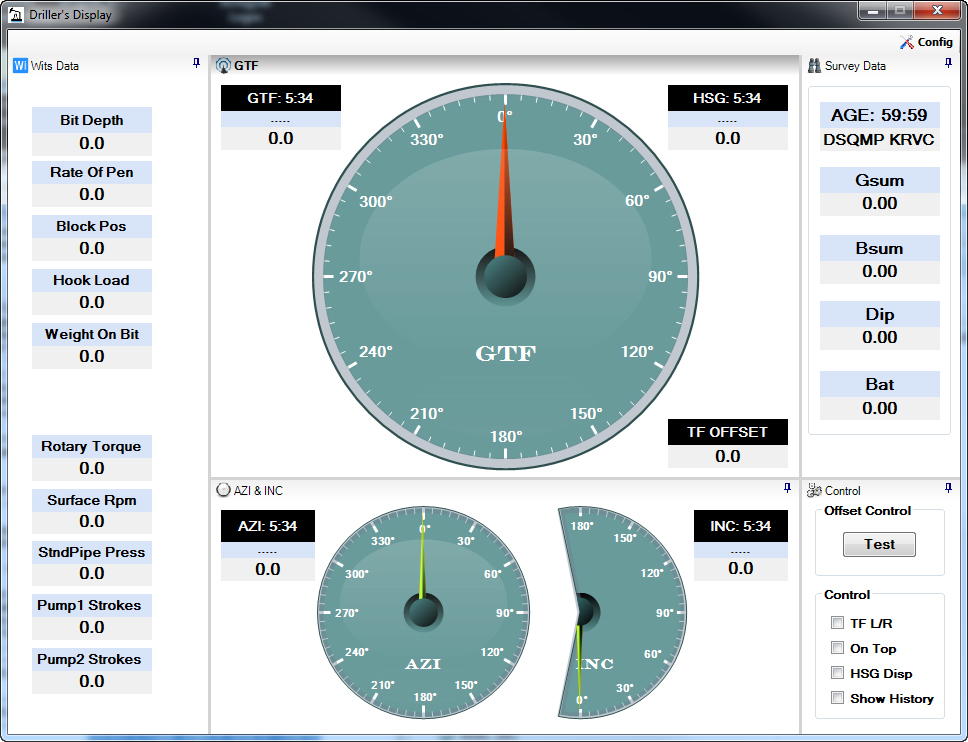
Task: Click the Control panel icon
Action: click(814, 490)
